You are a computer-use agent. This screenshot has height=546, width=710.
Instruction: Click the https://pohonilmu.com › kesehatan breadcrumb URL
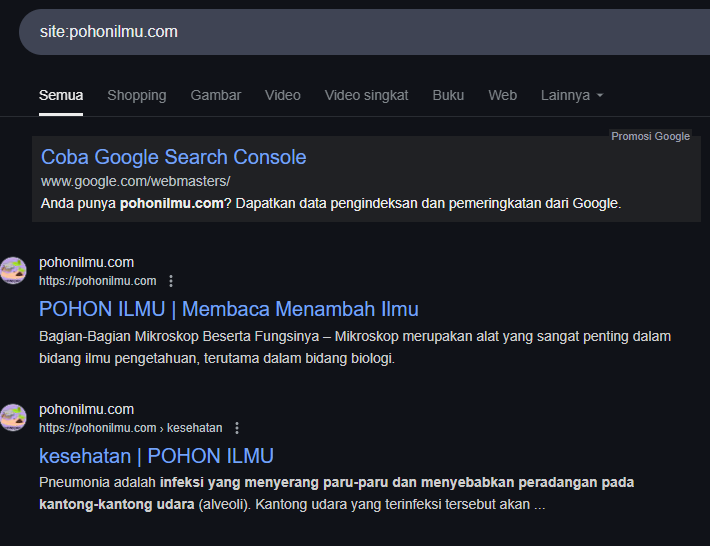coord(130,428)
